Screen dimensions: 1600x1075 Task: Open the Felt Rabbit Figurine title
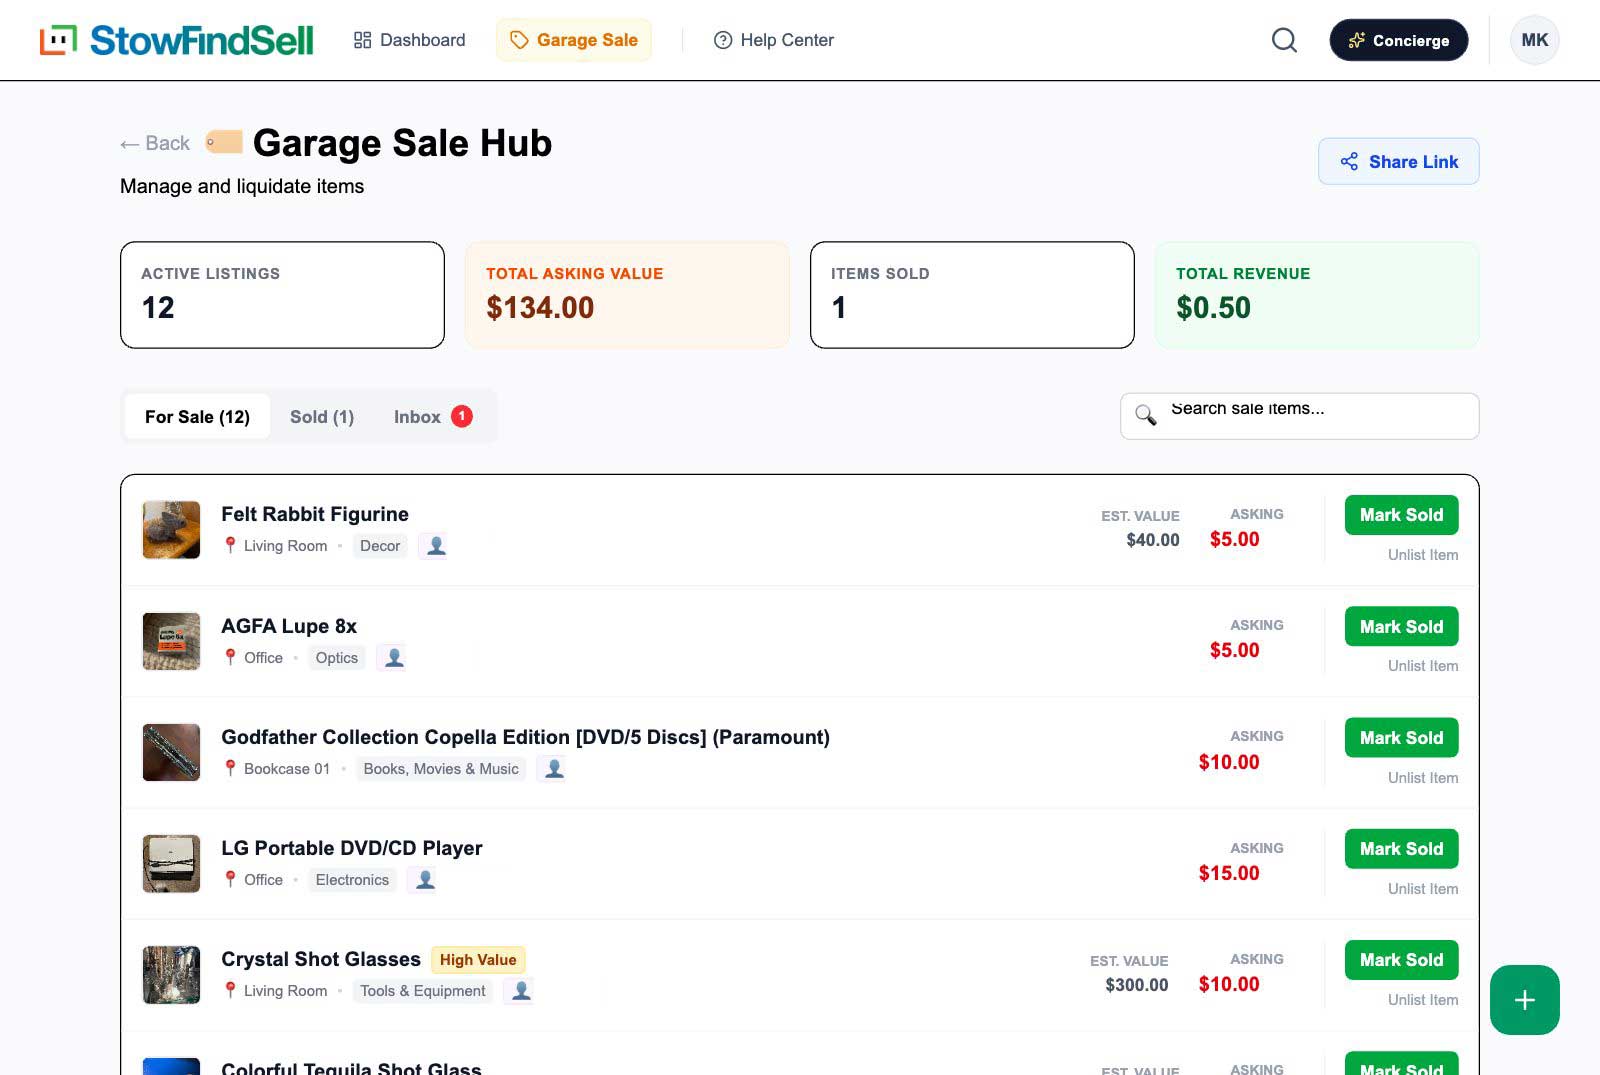coord(315,514)
